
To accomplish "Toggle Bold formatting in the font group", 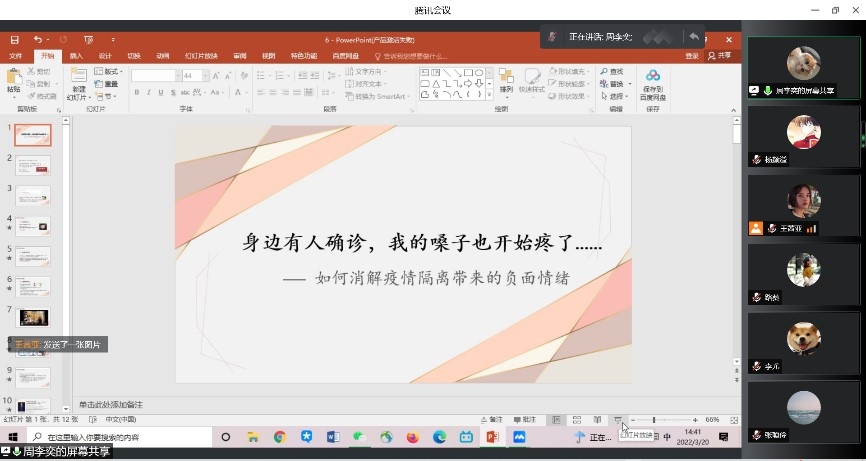I will point(136,93).
